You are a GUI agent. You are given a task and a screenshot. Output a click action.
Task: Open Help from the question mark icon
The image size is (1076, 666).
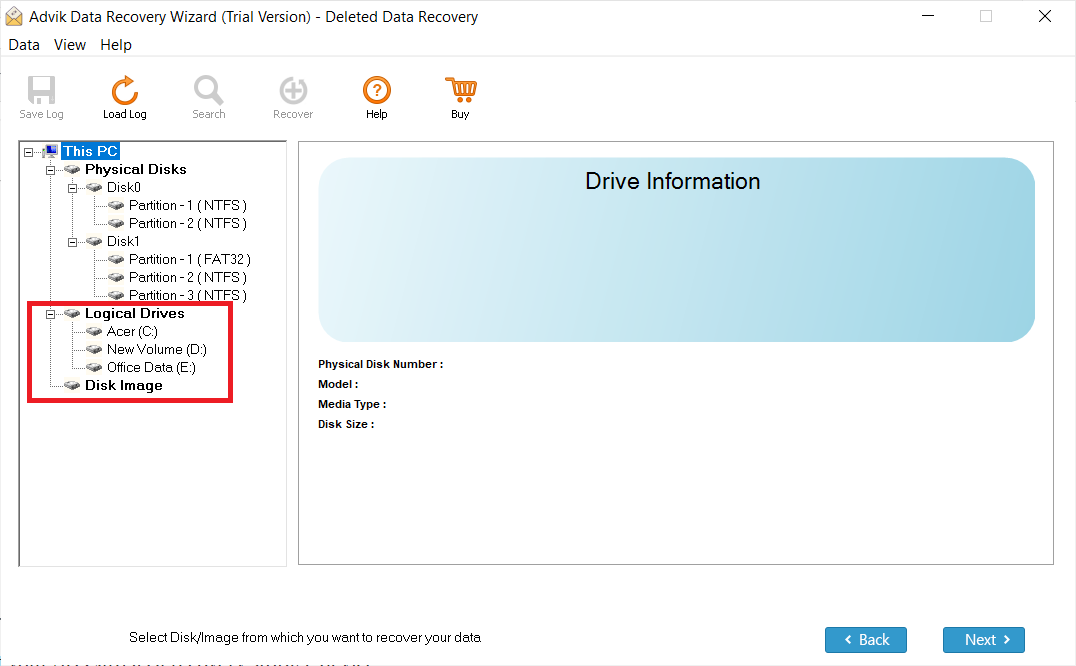coord(377,90)
